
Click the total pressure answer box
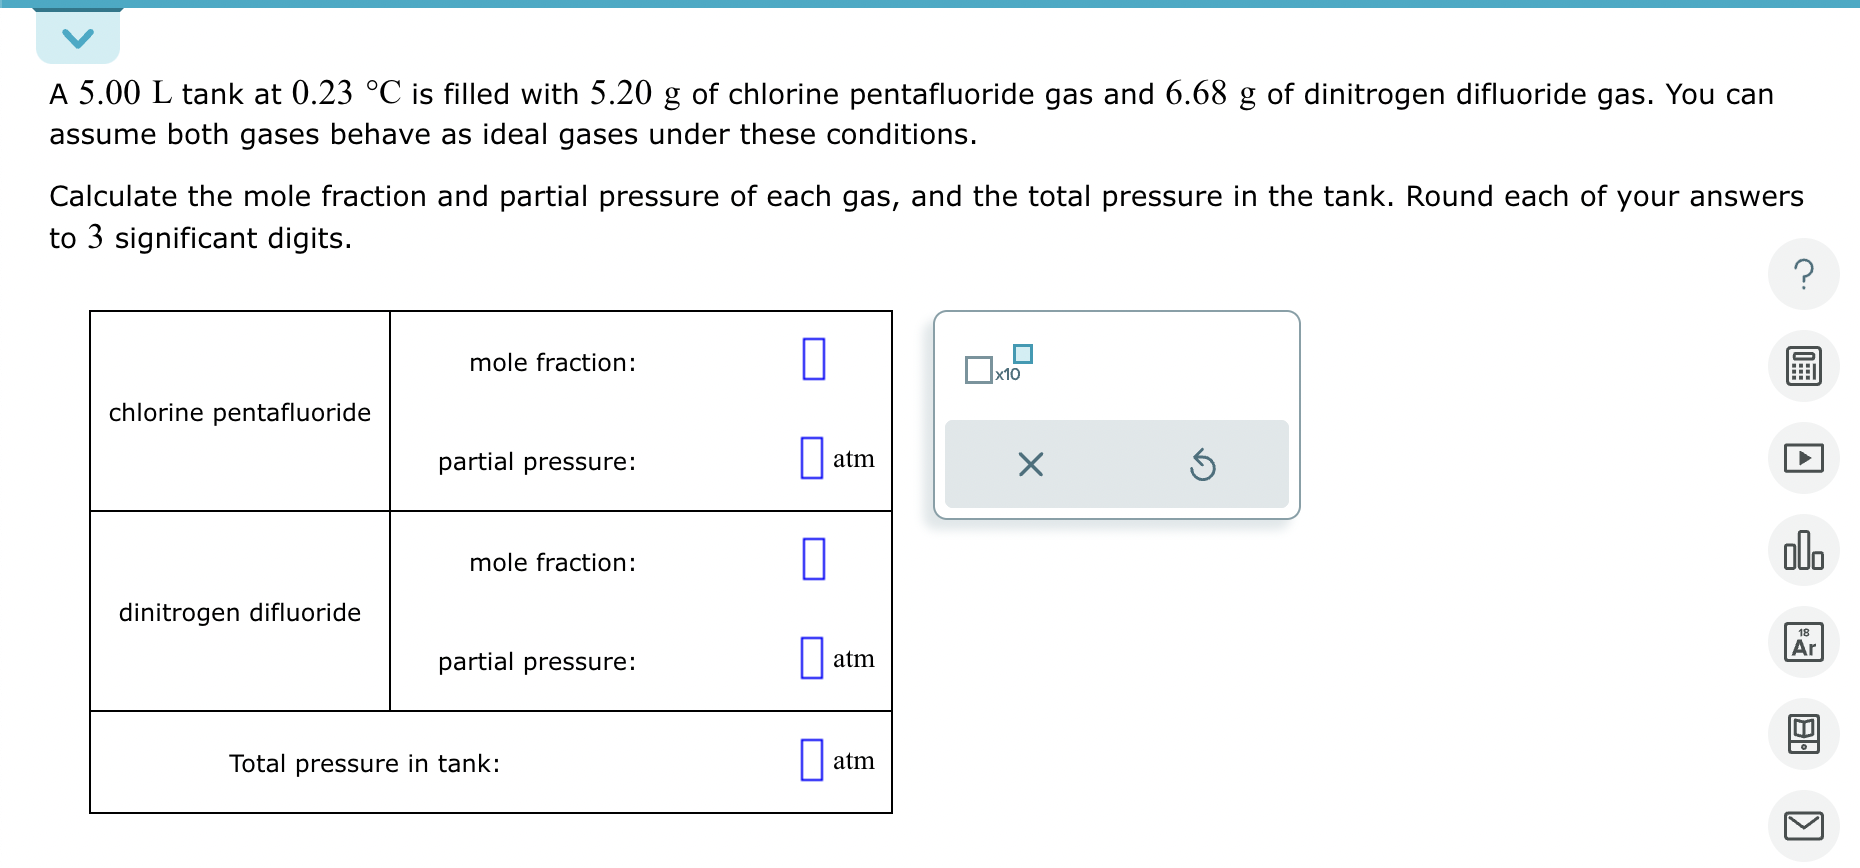tap(811, 761)
